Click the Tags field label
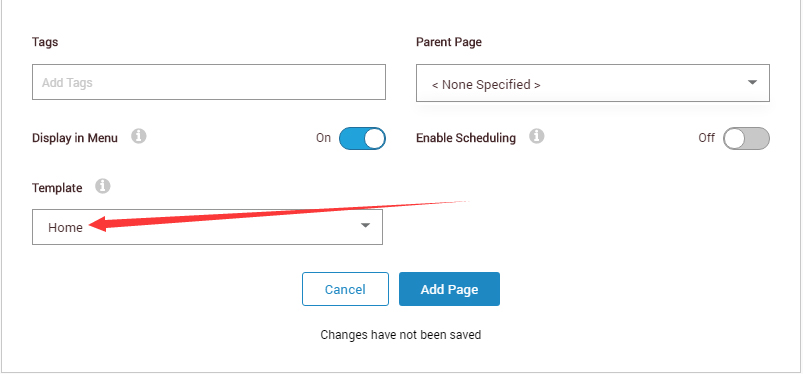The width and height of the screenshot is (803, 374). click(45, 42)
